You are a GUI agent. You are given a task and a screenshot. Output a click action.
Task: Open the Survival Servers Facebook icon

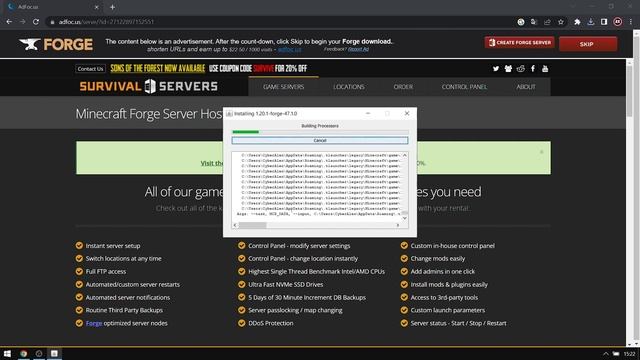click(x=533, y=69)
